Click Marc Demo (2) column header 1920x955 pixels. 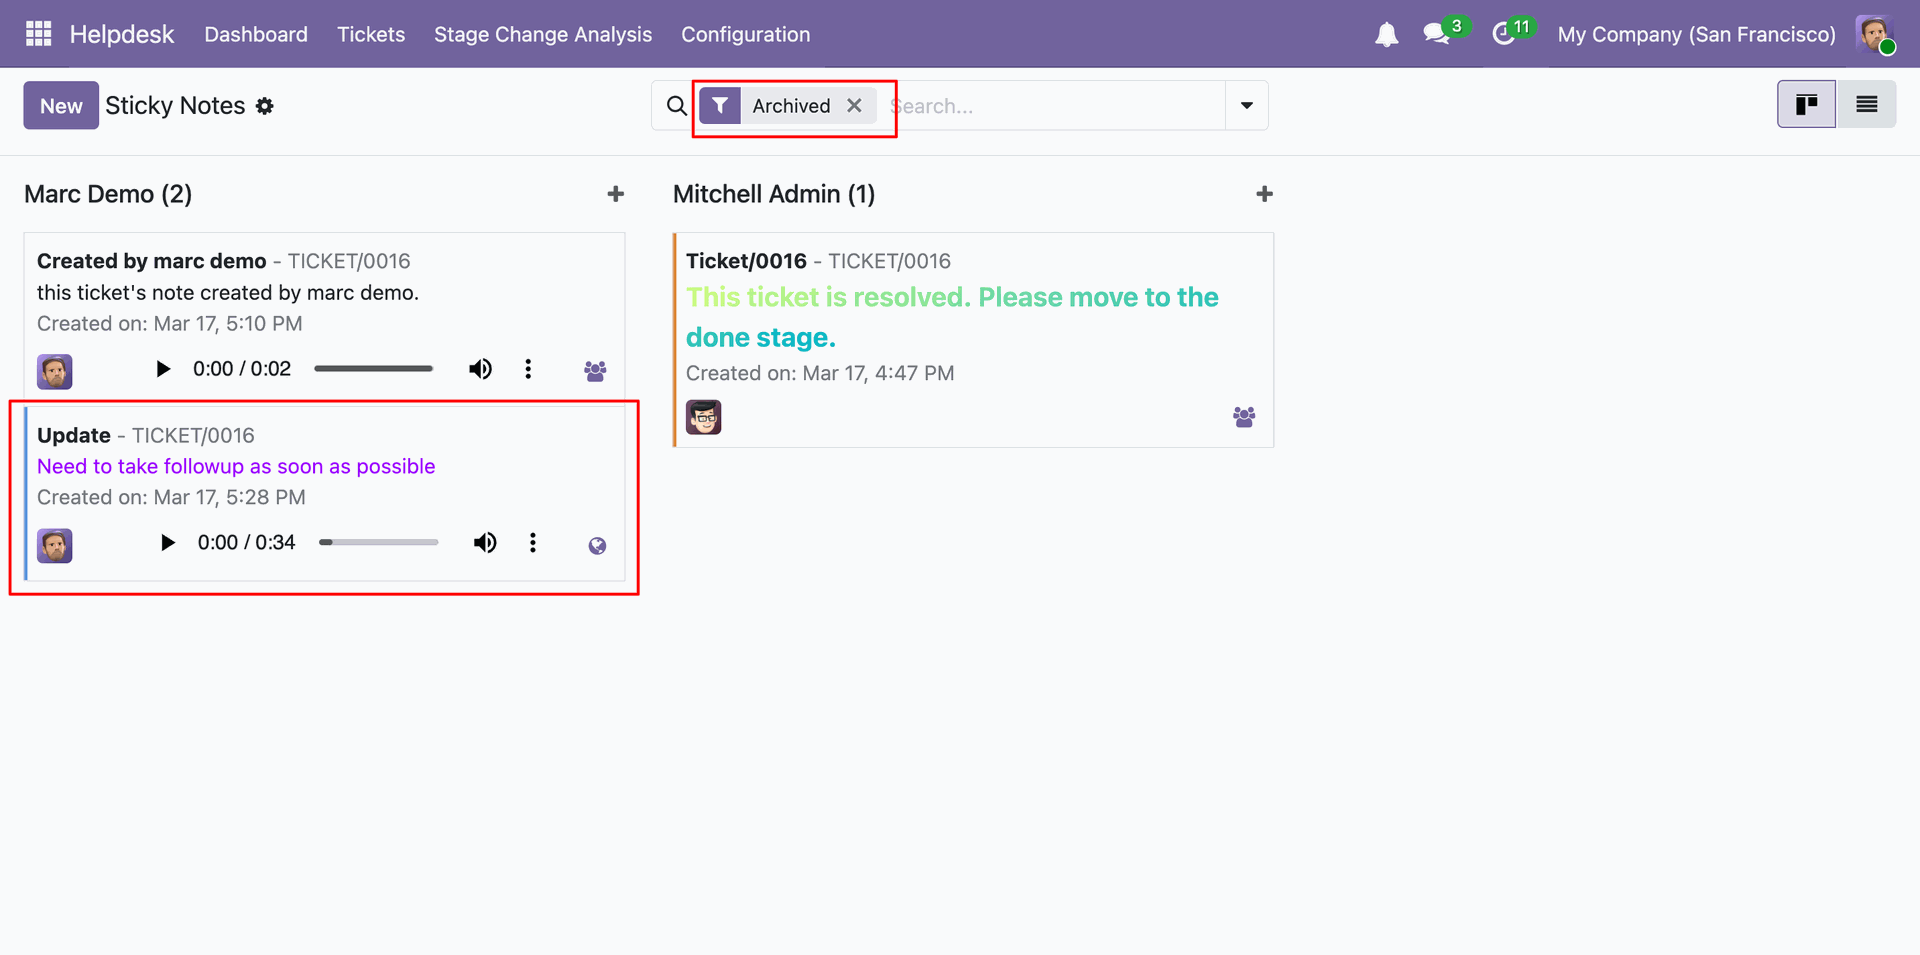tap(108, 194)
